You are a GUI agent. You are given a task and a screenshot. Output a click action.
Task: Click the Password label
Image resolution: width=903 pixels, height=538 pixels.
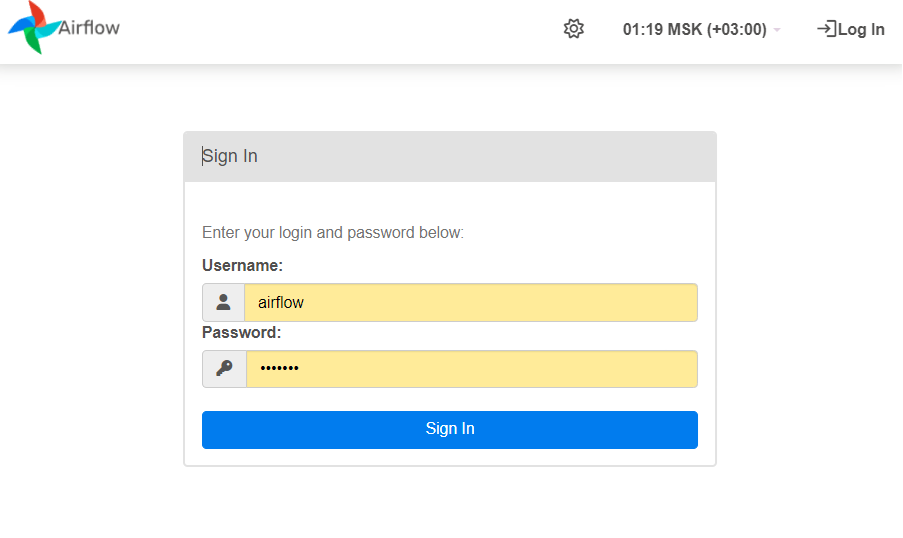coord(241,332)
